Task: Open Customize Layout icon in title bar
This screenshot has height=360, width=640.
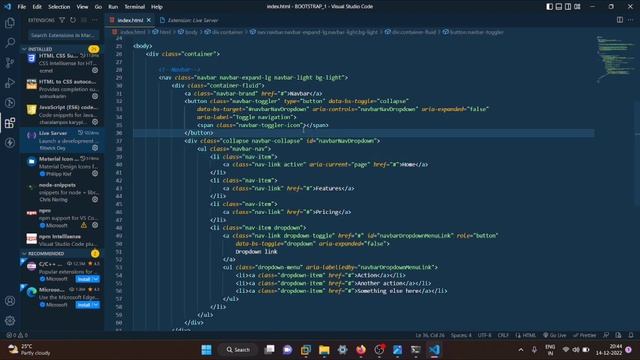Action: [577, 7]
